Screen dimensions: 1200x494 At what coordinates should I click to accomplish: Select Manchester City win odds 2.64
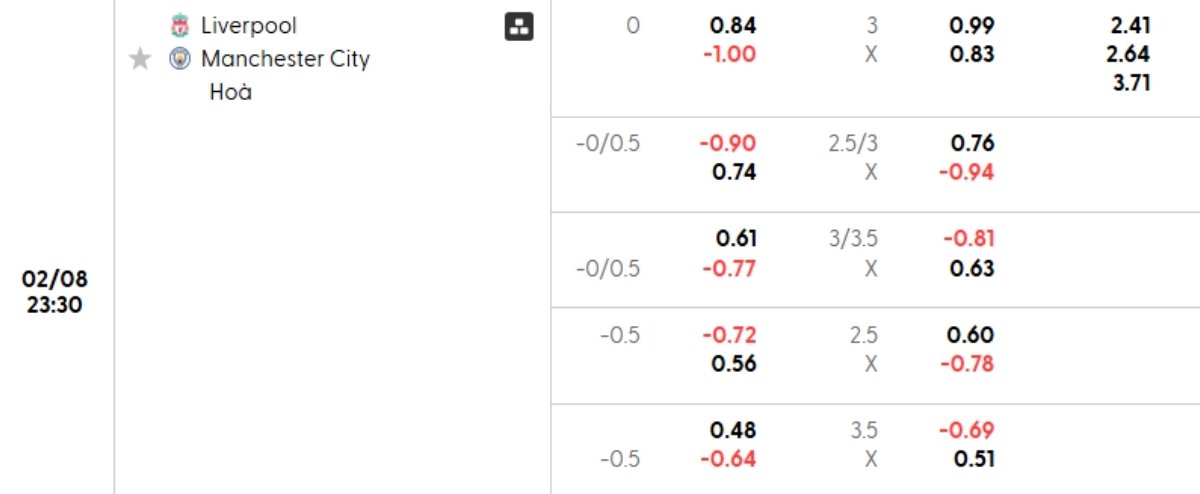tap(1128, 54)
